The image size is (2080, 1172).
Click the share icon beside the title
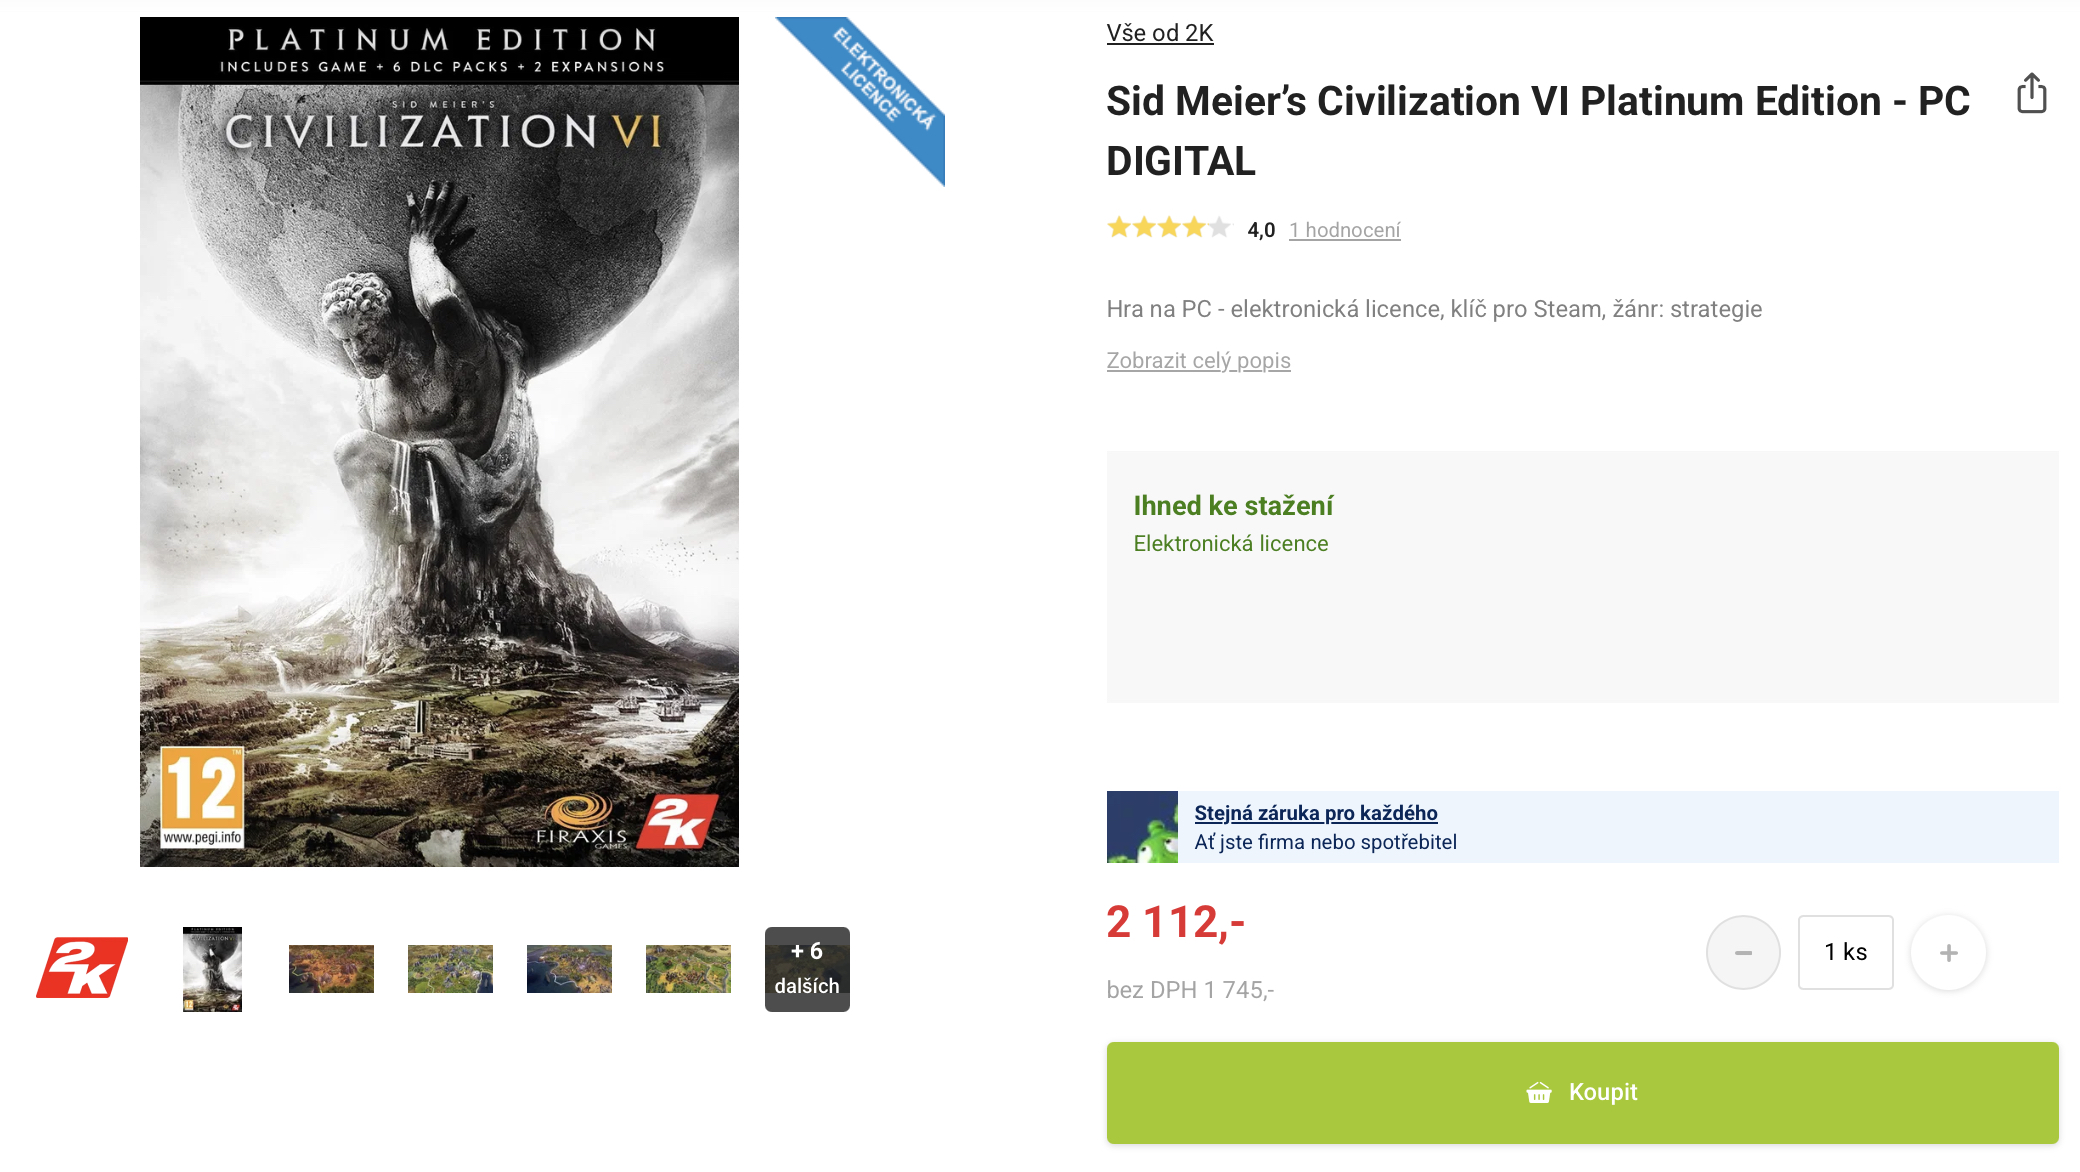(2031, 94)
